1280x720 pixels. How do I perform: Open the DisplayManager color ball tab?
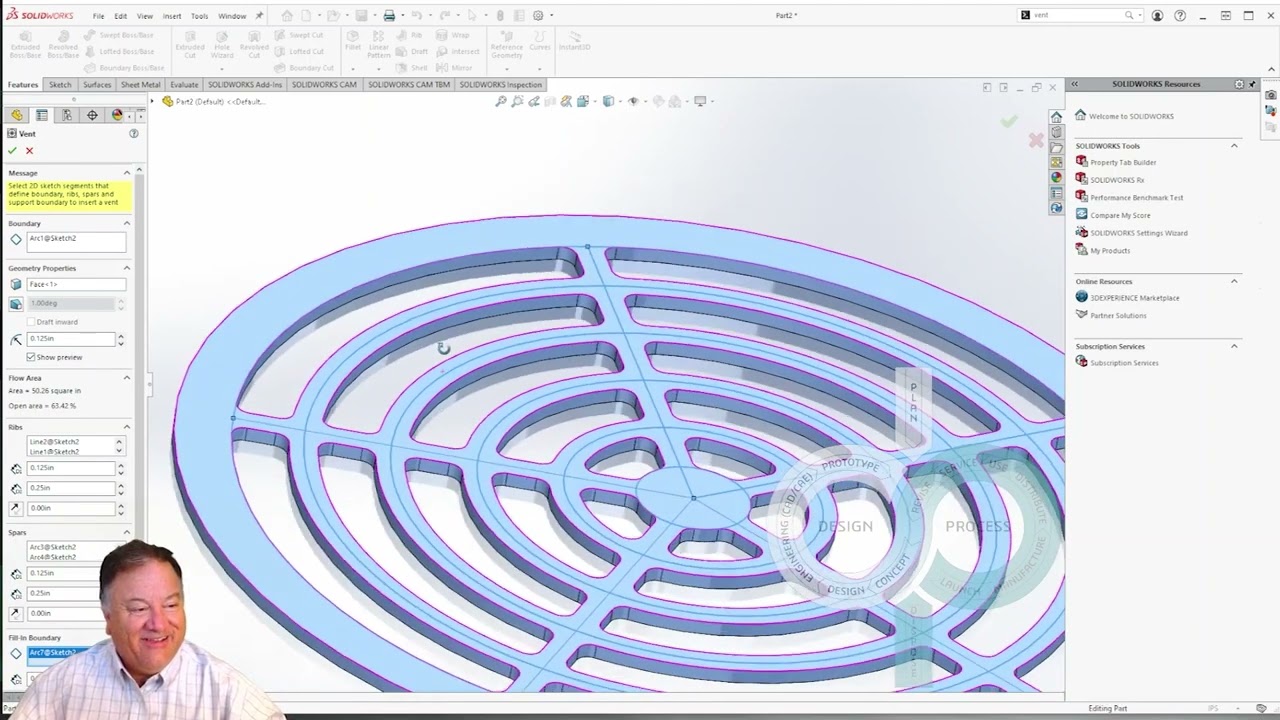click(x=117, y=115)
